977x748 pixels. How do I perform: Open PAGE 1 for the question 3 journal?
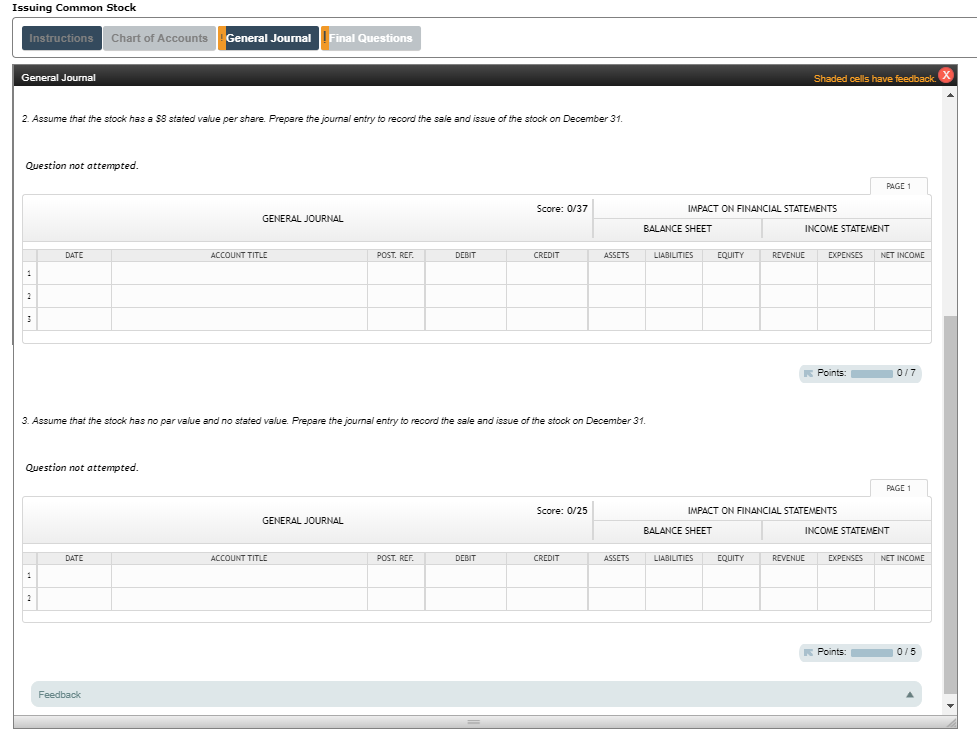point(899,487)
